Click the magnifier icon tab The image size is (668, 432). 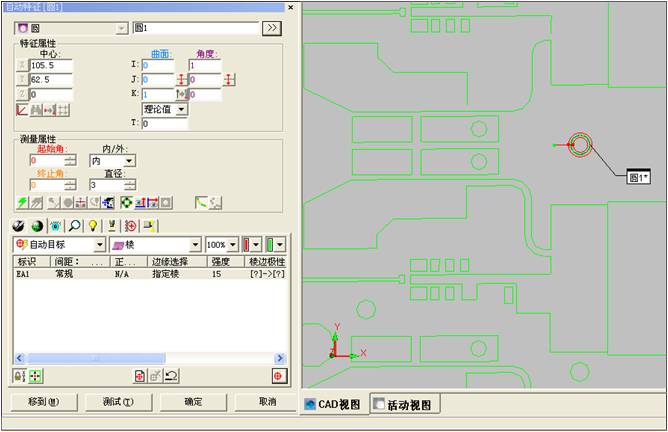[x=75, y=226]
